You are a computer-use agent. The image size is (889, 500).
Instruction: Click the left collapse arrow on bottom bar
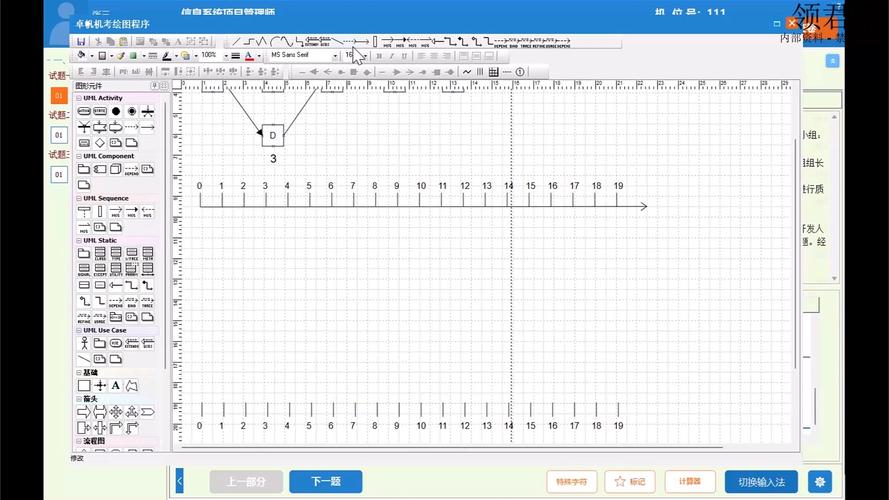[179, 481]
